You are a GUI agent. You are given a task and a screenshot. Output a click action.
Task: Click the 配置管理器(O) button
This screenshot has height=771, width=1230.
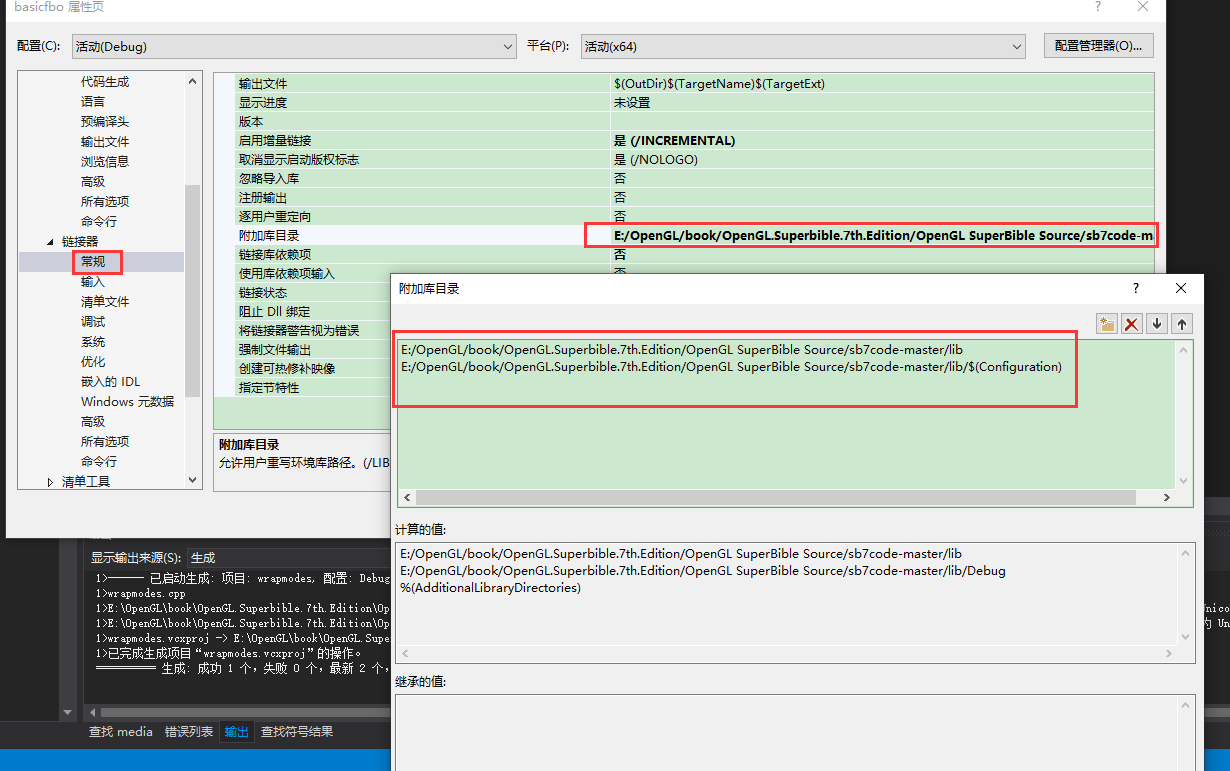pos(1098,45)
